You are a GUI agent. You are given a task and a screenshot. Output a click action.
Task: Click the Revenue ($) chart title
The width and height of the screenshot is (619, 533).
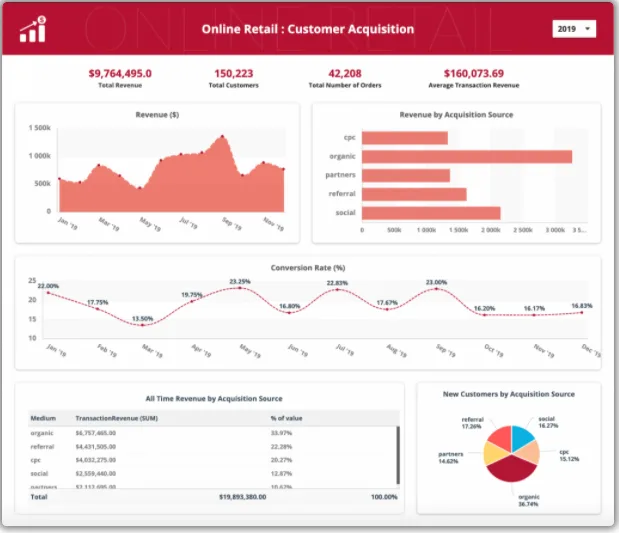157,115
